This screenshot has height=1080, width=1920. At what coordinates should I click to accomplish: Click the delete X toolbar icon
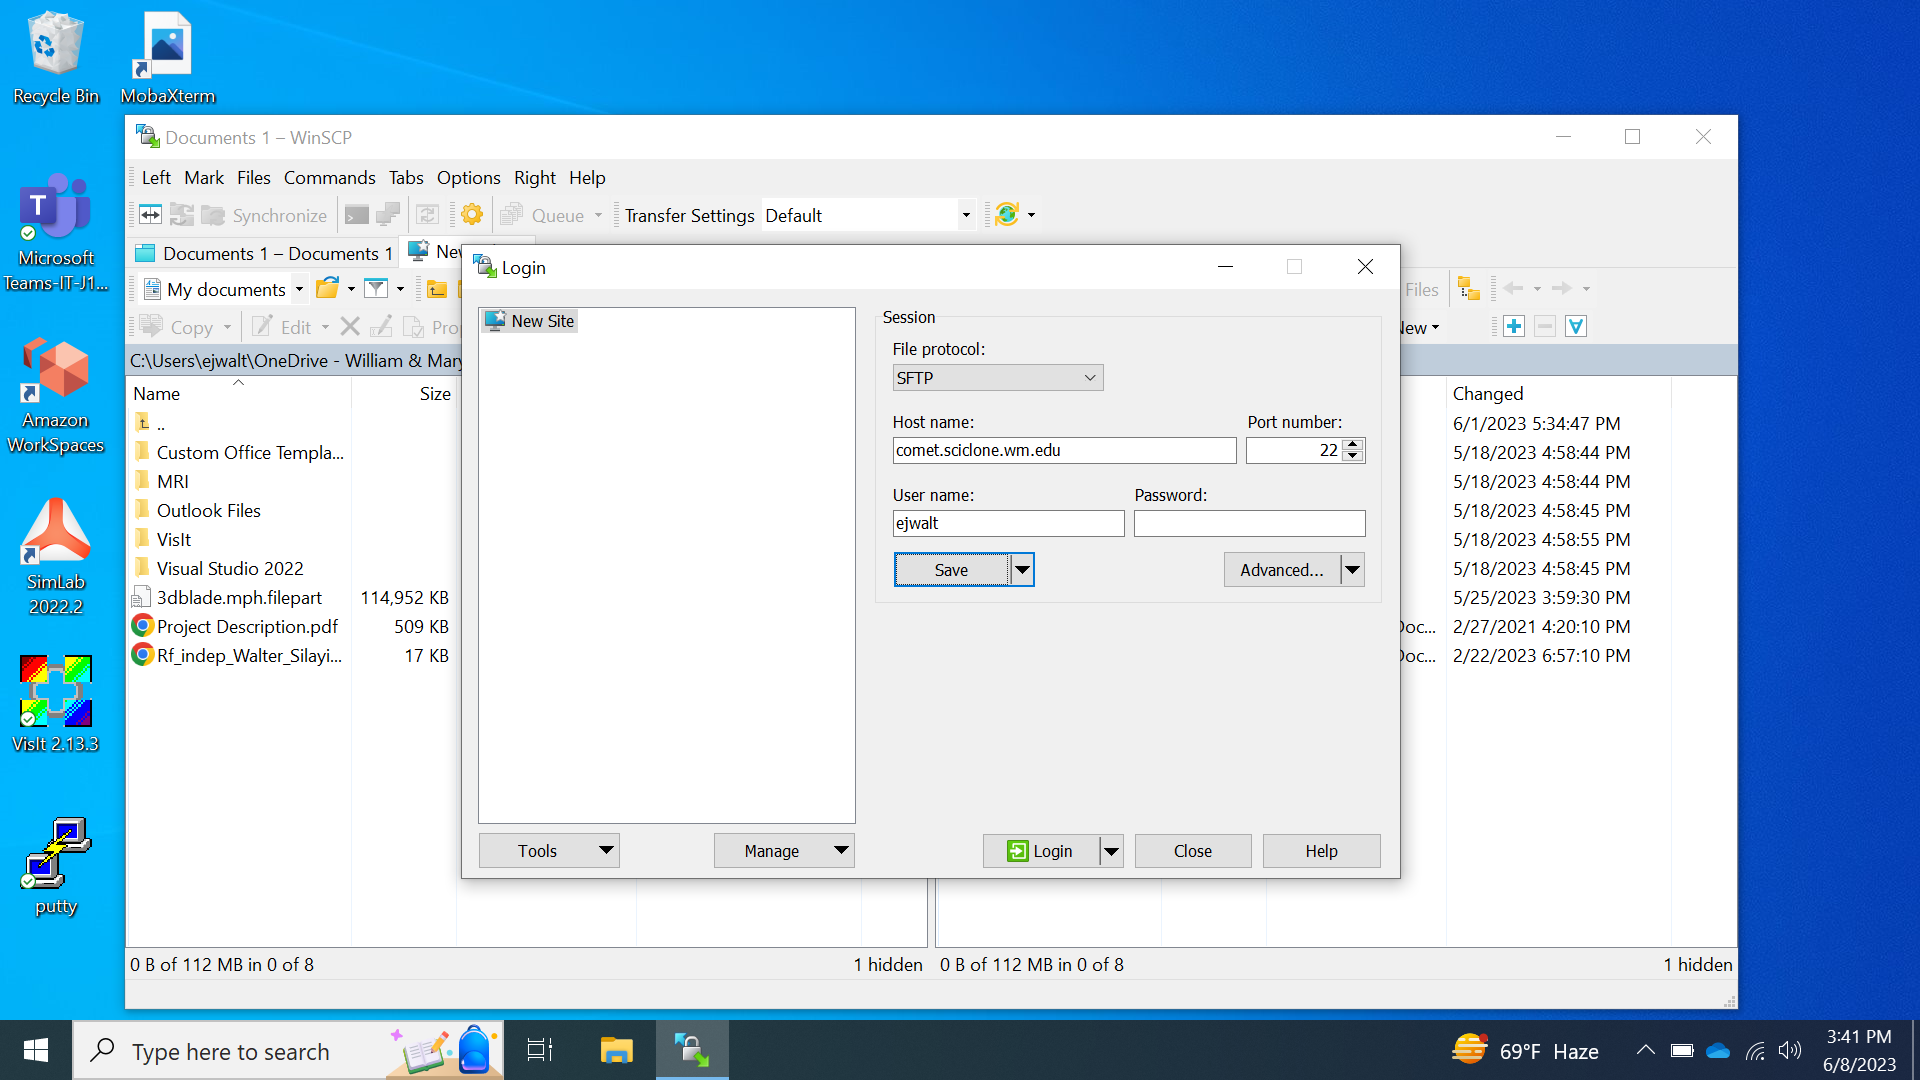350,327
